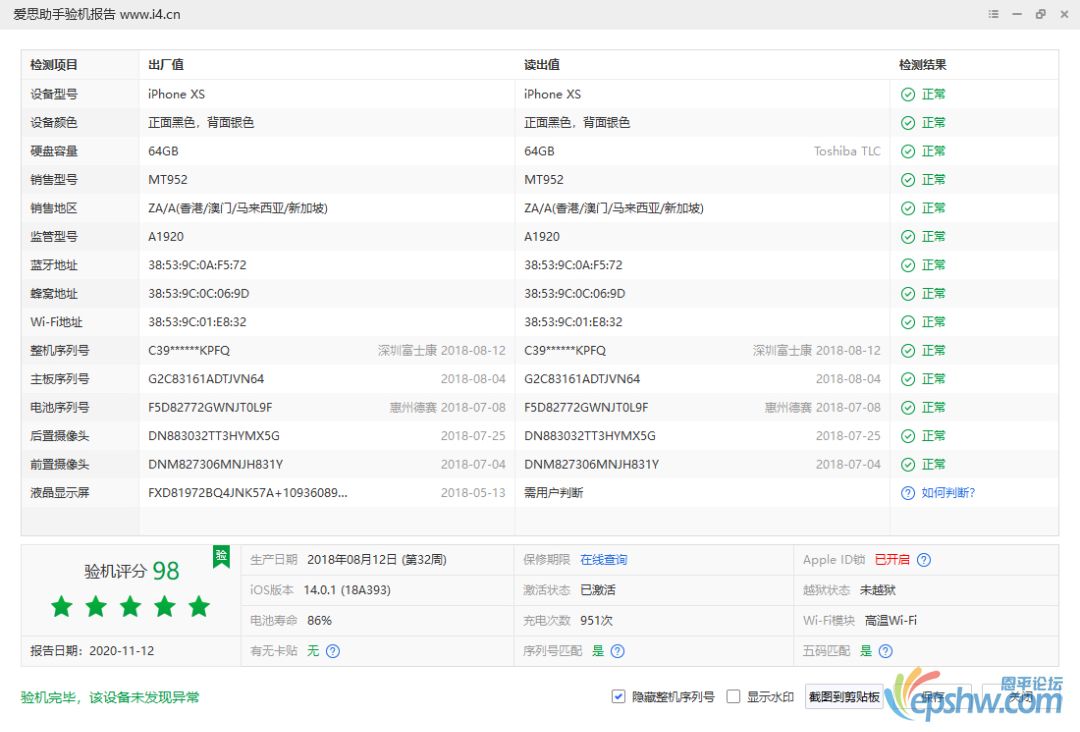Click the LCD serial FXD81972BQ4JNK57A+10936089...
Viewport: 1080px width, 732px height.
[x=248, y=493]
